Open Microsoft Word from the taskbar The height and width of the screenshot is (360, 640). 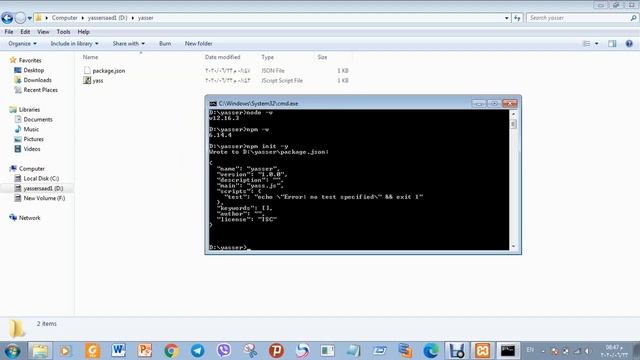[x=118, y=351]
